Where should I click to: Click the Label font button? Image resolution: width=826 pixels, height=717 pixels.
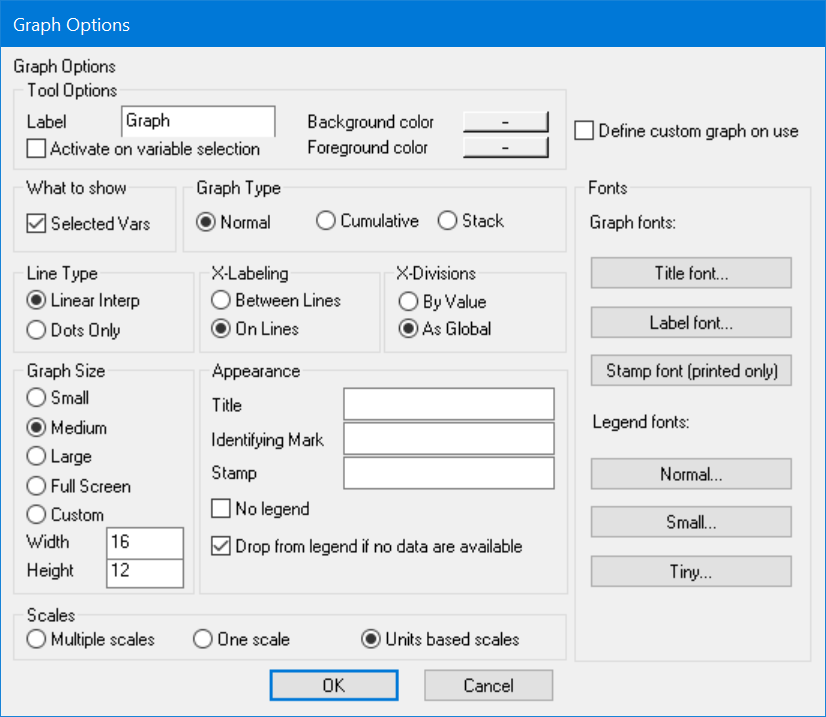pyautogui.click(x=690, y=322)
